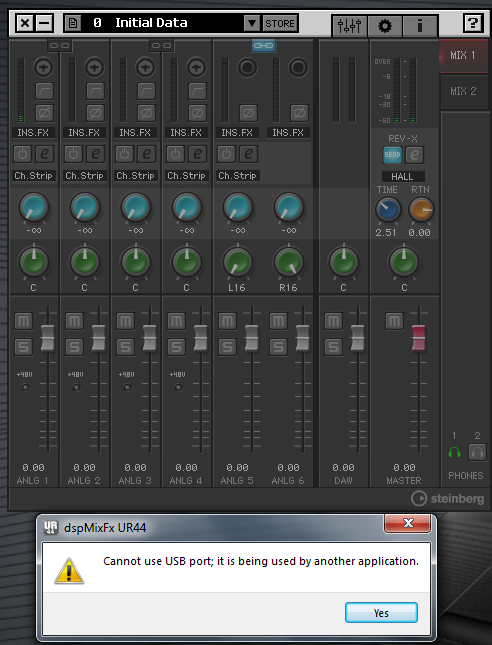Edit ANLG 5 channel strip effect

(248, 154)
